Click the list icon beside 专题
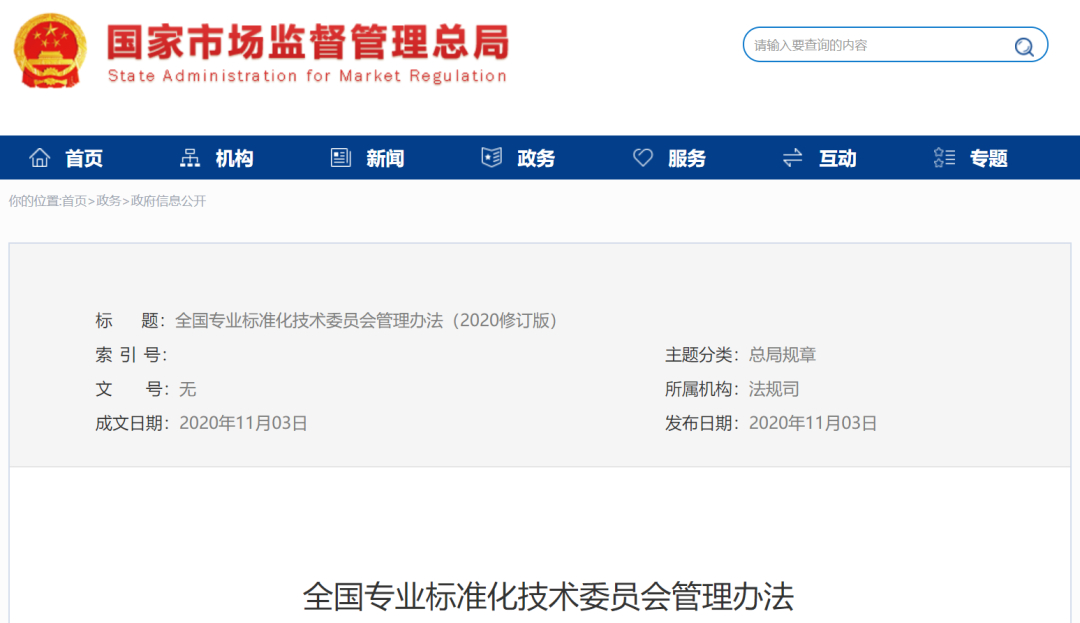Screen dimensions: 1080x623 [944, 158]
